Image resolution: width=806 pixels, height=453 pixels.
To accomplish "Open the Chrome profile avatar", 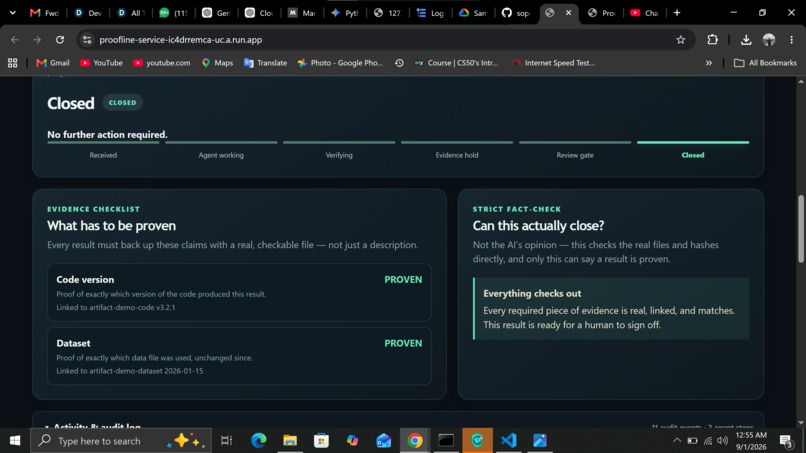I will tap(769, 40).
